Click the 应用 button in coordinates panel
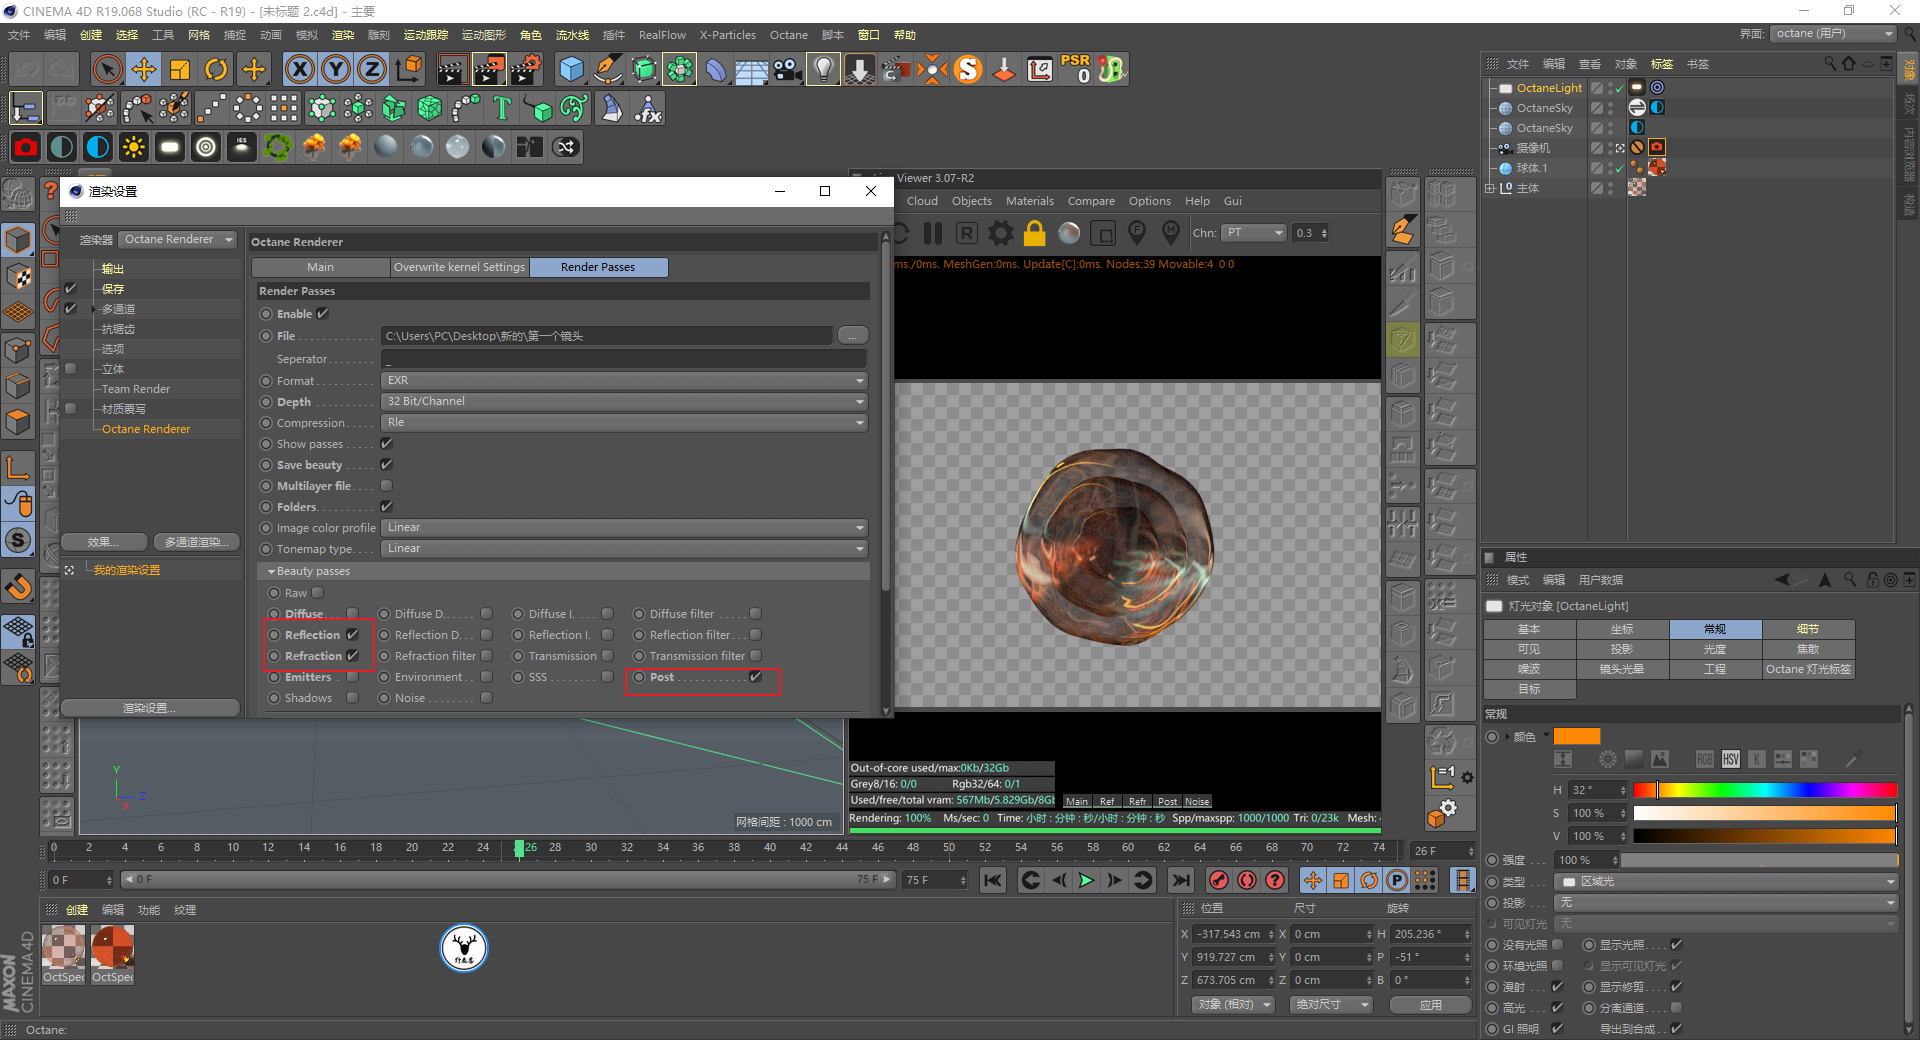 coord(1431,1005)
